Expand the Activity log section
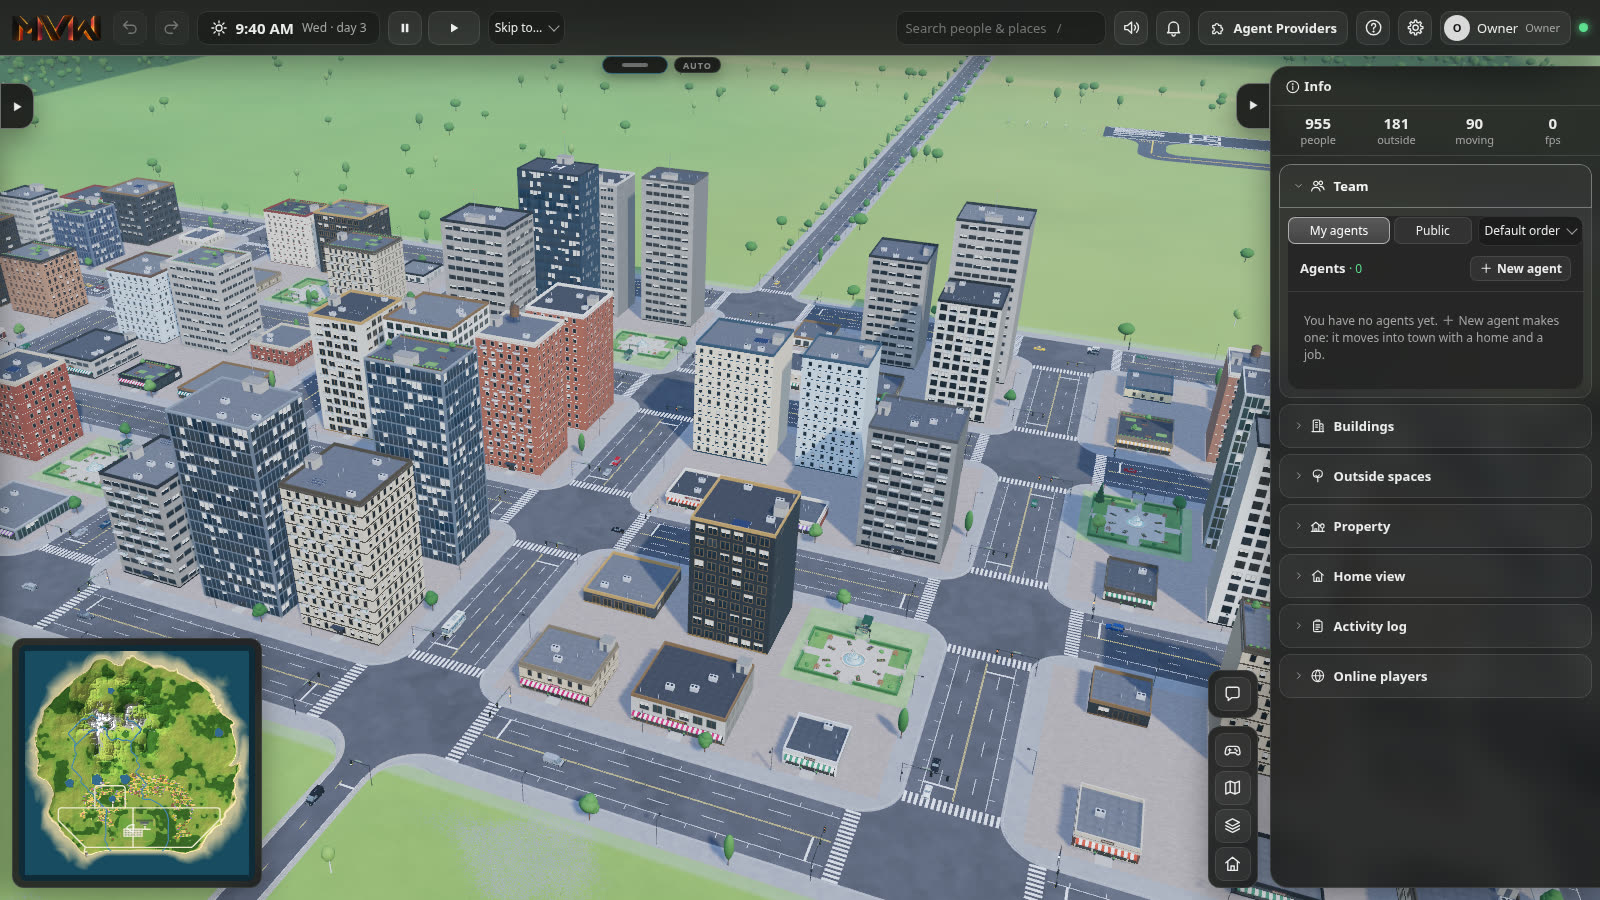1600x900 pixels. 1435,626
